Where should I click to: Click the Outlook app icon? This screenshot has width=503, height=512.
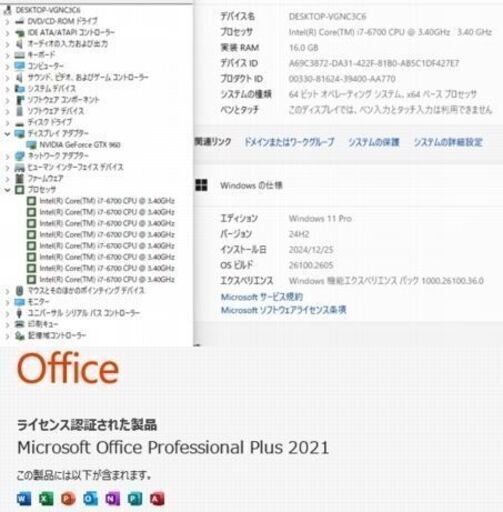90,498
